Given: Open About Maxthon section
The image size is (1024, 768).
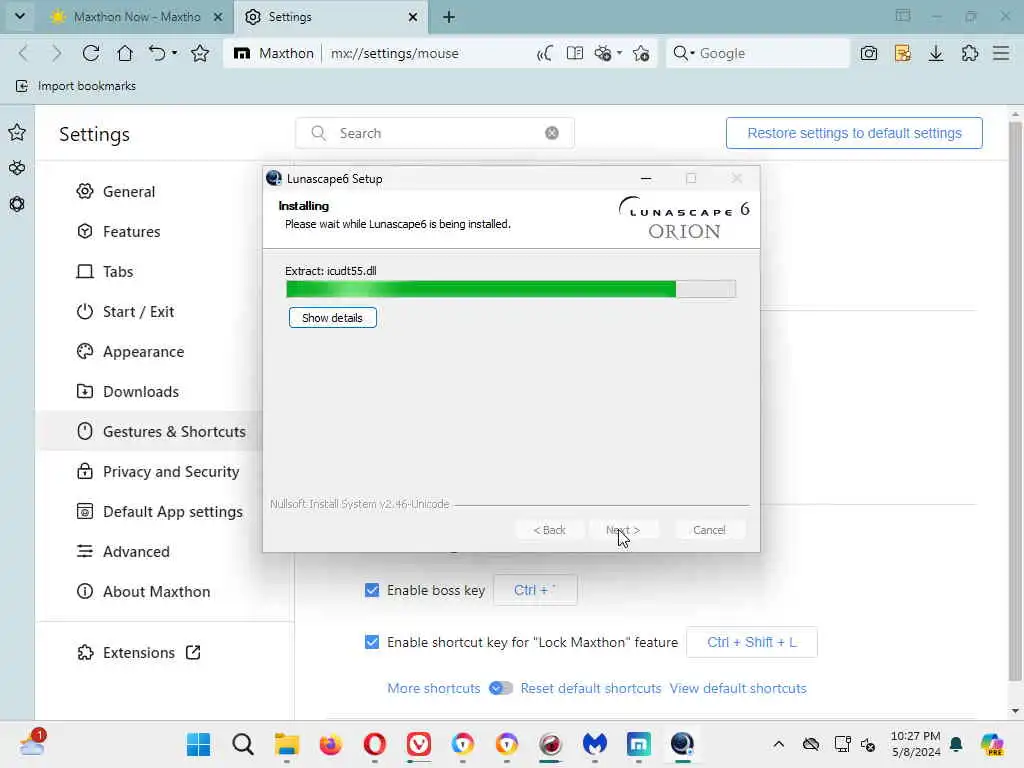Looking at the screenshot, I should tap(144, 592).
